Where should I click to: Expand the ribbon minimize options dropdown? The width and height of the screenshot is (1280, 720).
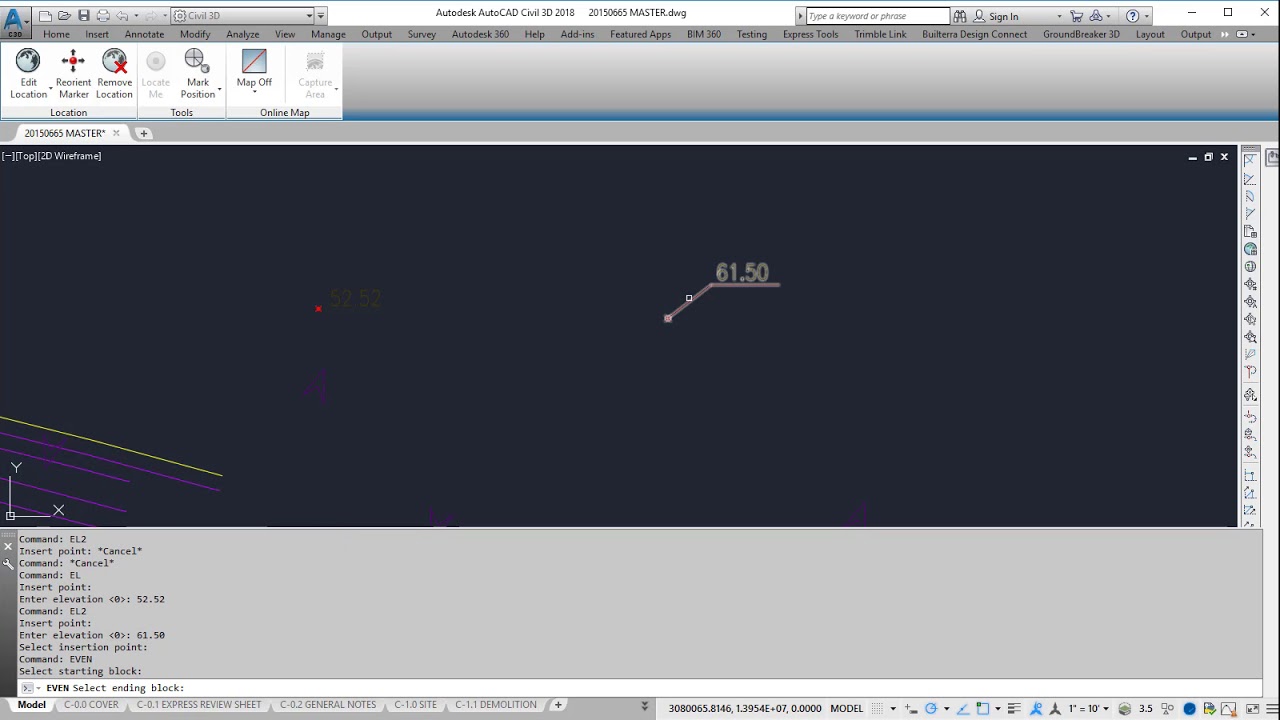click(x=1253, y=34)
